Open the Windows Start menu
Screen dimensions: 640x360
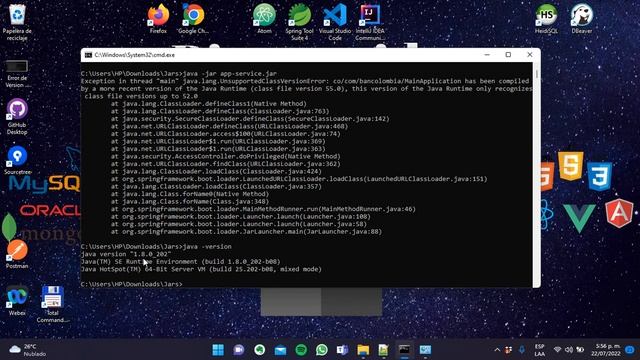(218, 350)
